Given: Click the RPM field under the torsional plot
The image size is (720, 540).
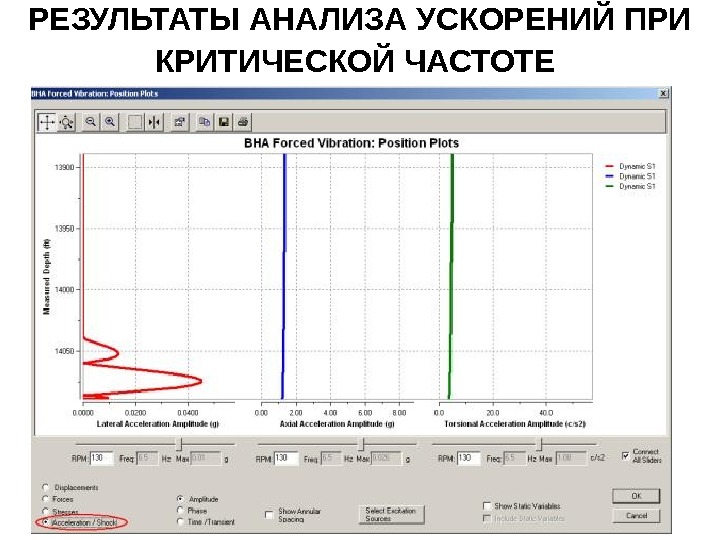Looking at the screenshot, I should point(469,458).
